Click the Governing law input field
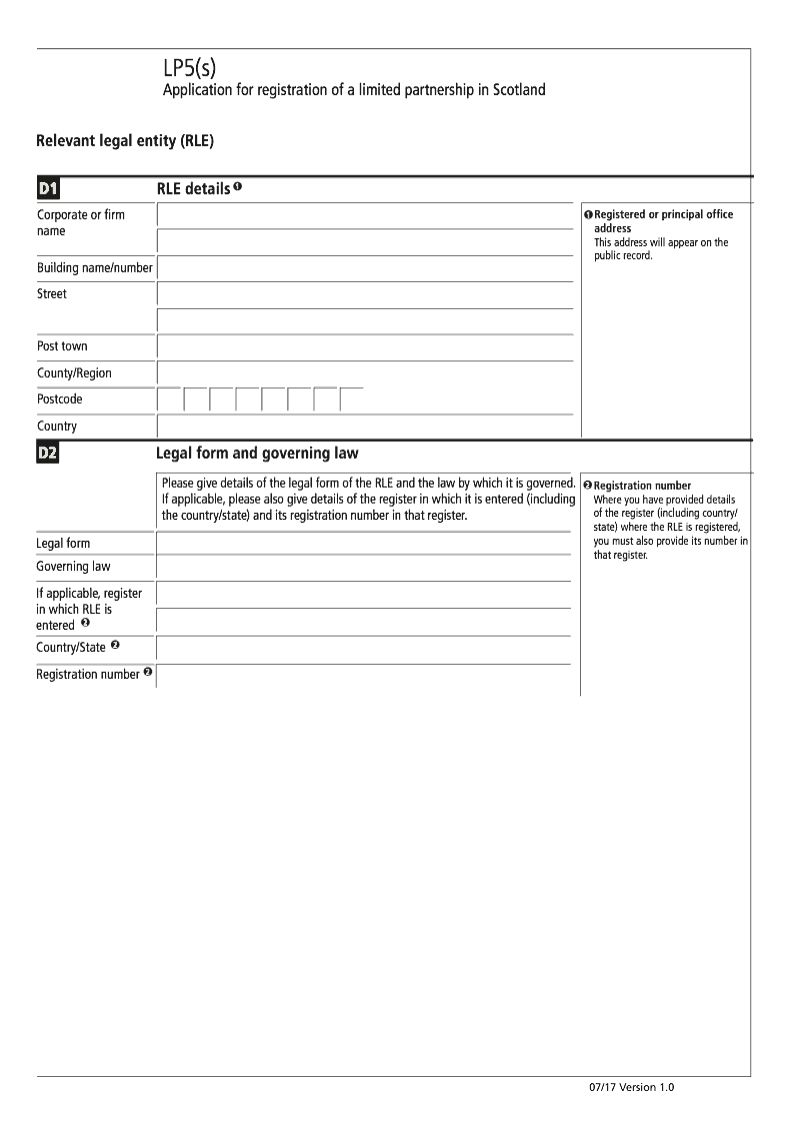Viewport: 800px width, 1131px height. (x=363, y=568)
